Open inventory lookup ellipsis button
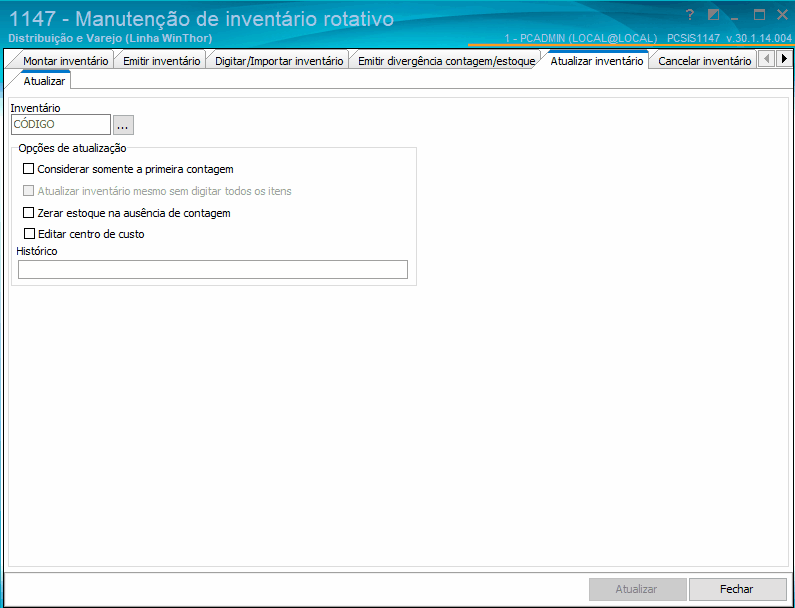The image size is (795, 608). pyautogui.click(x=123, y=125)
